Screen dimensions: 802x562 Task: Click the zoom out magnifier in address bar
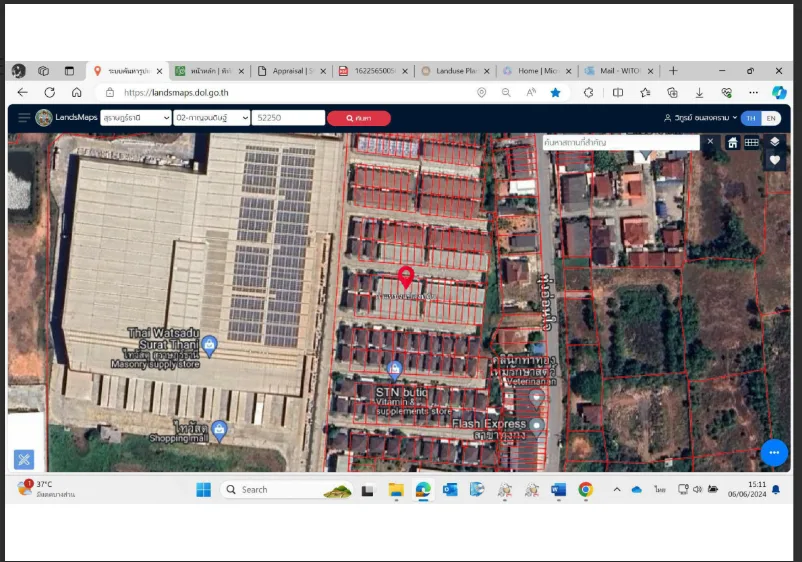click(x=506, y=93)
